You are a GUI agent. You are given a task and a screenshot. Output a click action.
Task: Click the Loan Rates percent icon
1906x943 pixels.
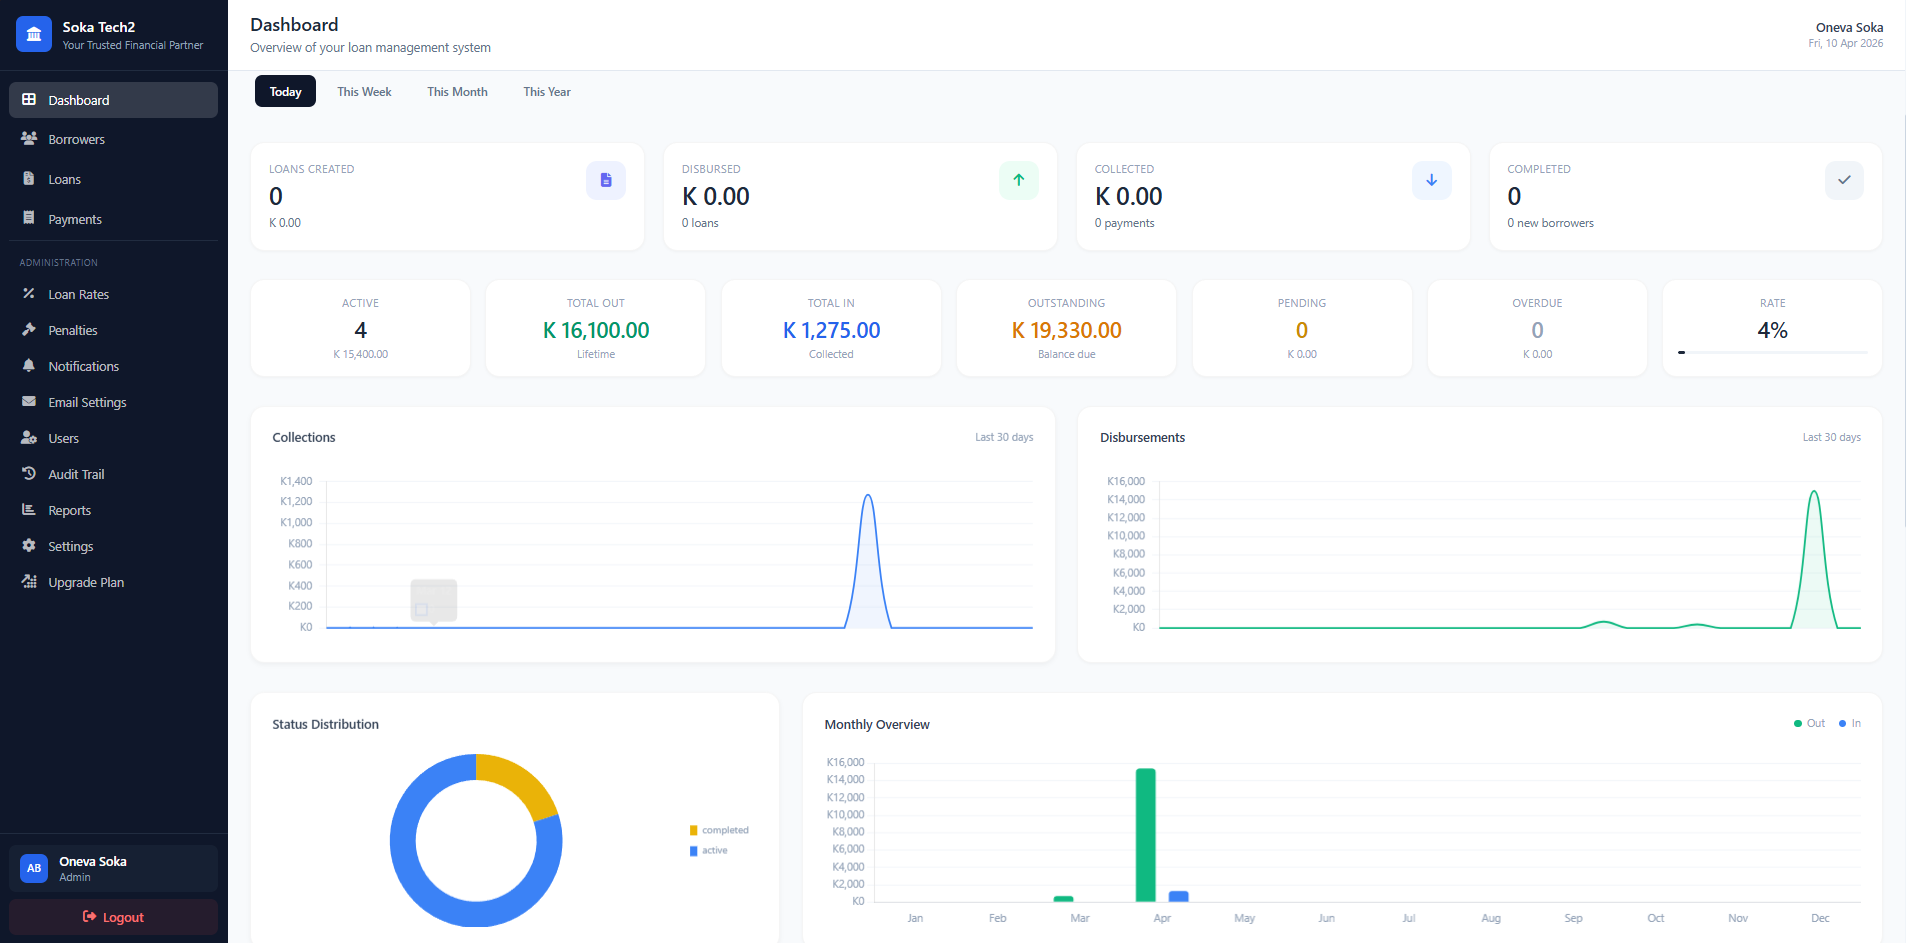pos(30,294)
